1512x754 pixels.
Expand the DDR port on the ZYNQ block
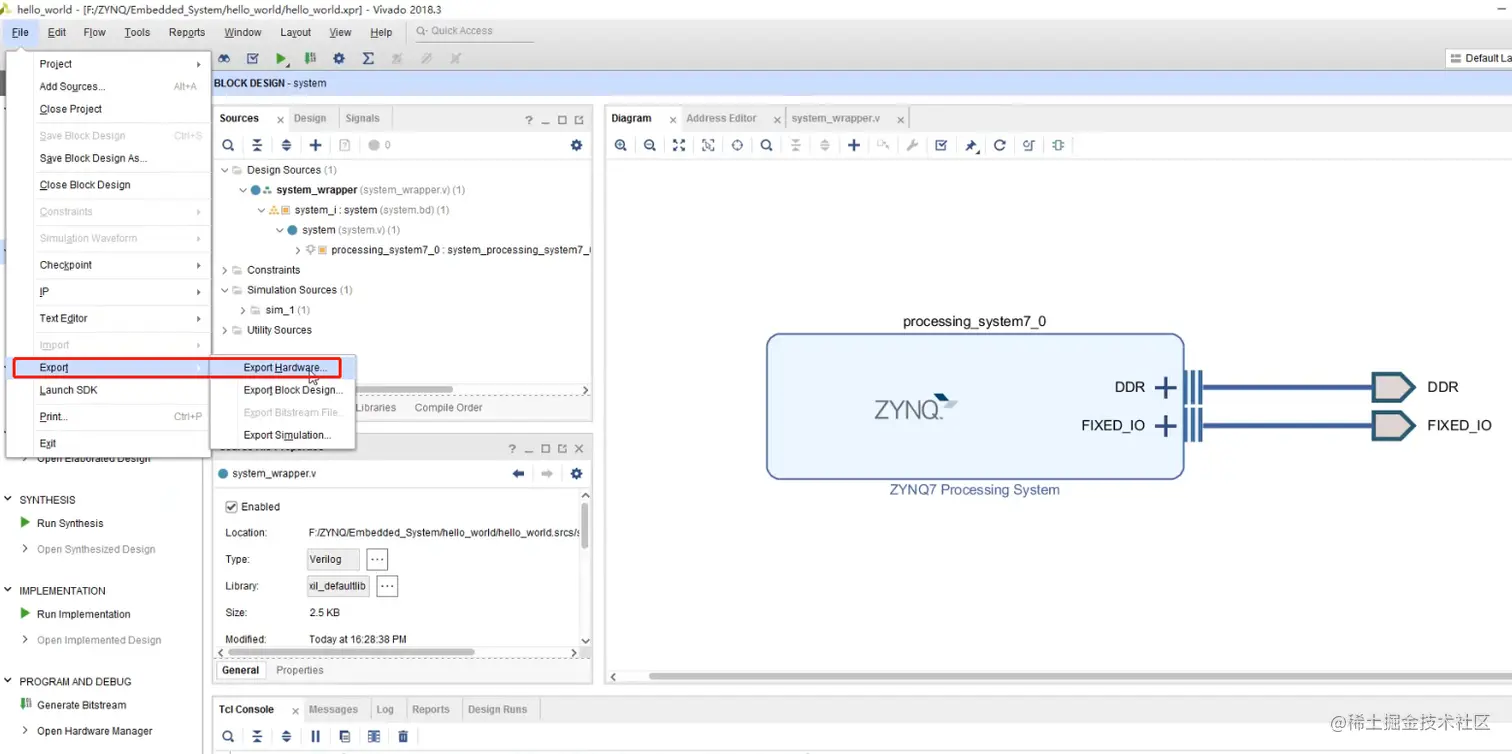point(1165,387)
